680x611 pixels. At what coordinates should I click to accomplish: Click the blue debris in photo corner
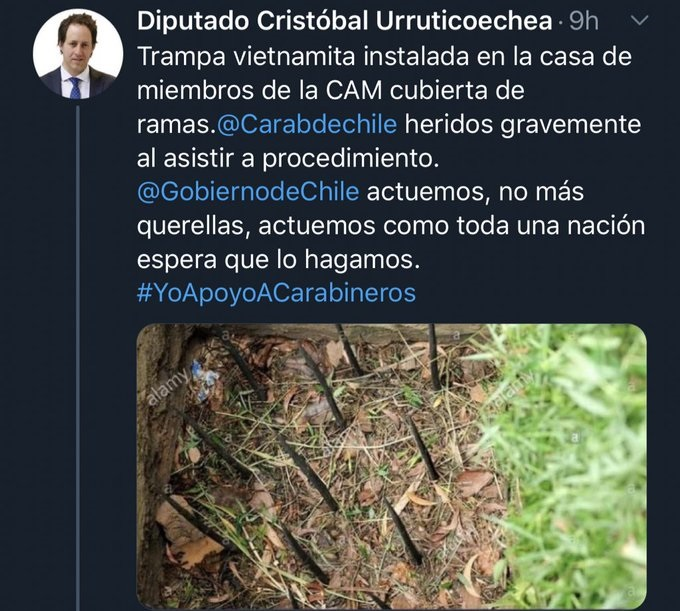click(x=204, y=380)
